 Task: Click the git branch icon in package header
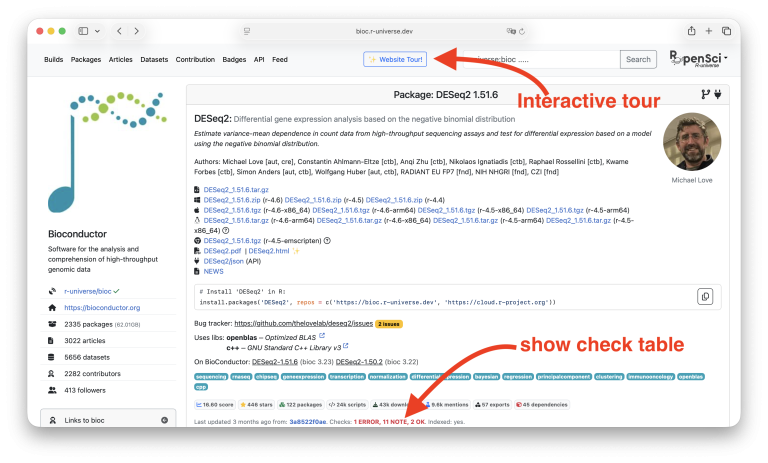tap(703, 97)
